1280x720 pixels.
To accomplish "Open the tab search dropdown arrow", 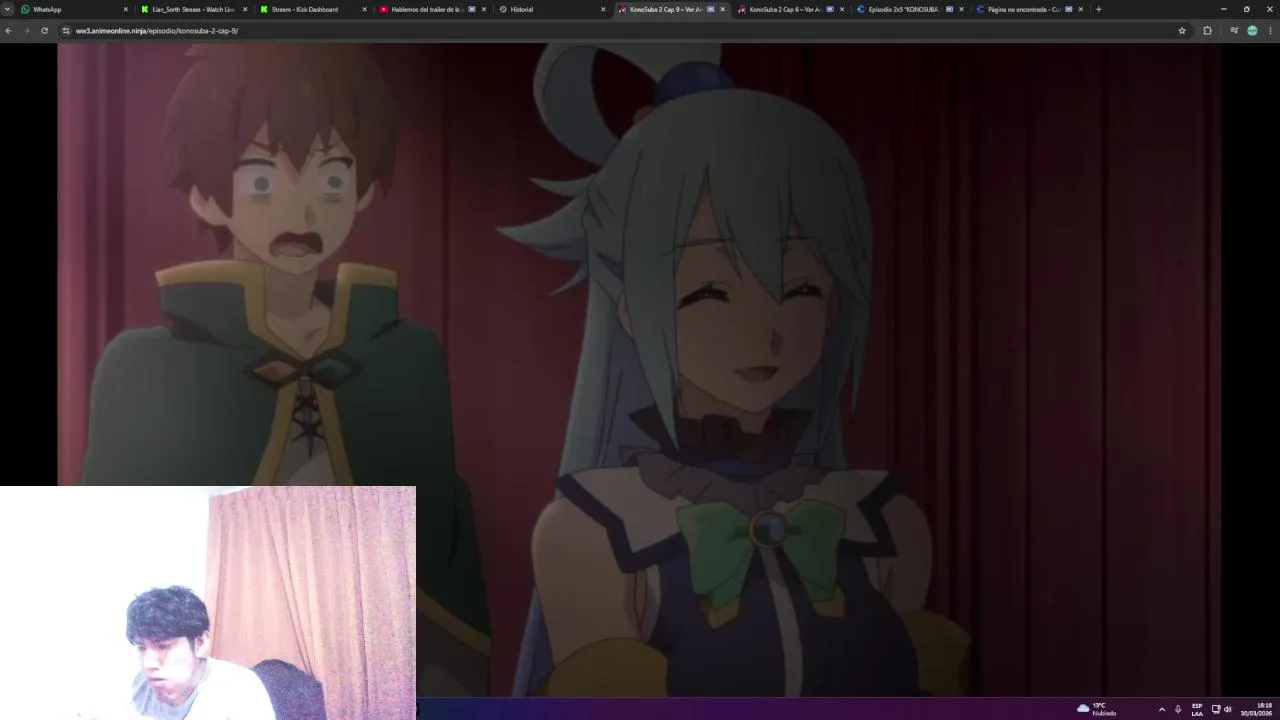I will 8,9.
